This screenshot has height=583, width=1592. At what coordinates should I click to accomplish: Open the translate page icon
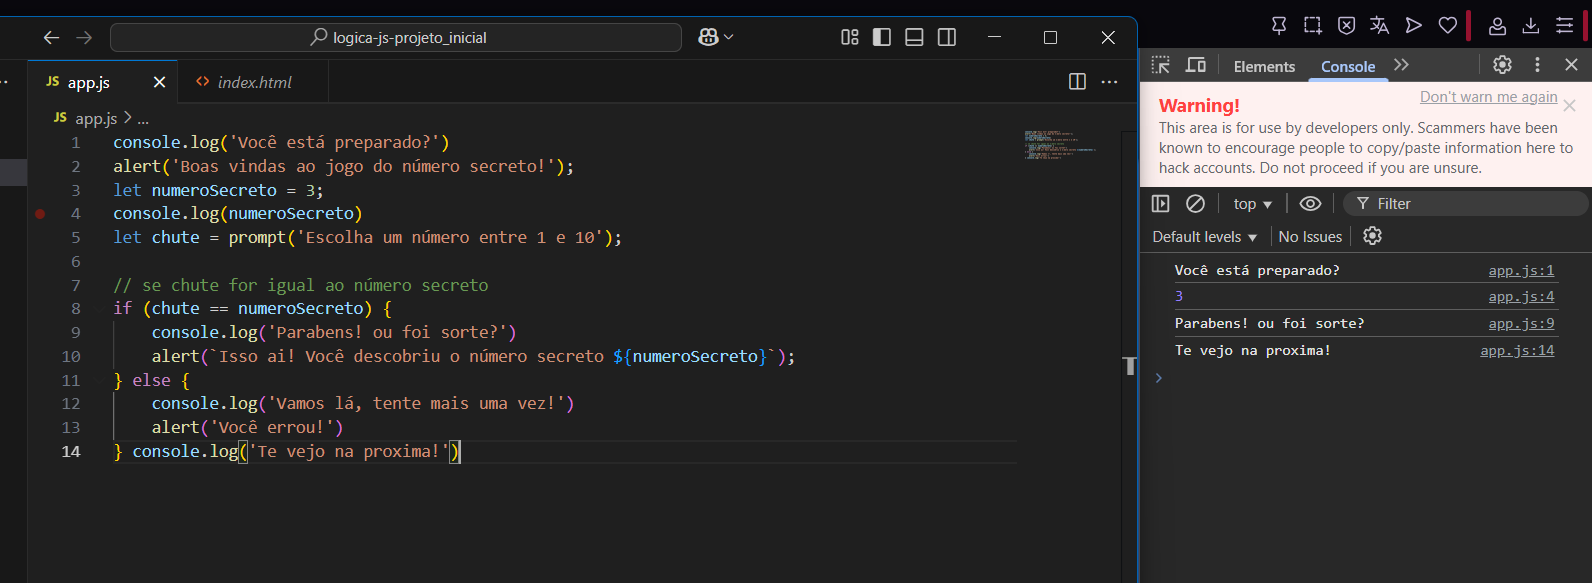coord(1380,25)
